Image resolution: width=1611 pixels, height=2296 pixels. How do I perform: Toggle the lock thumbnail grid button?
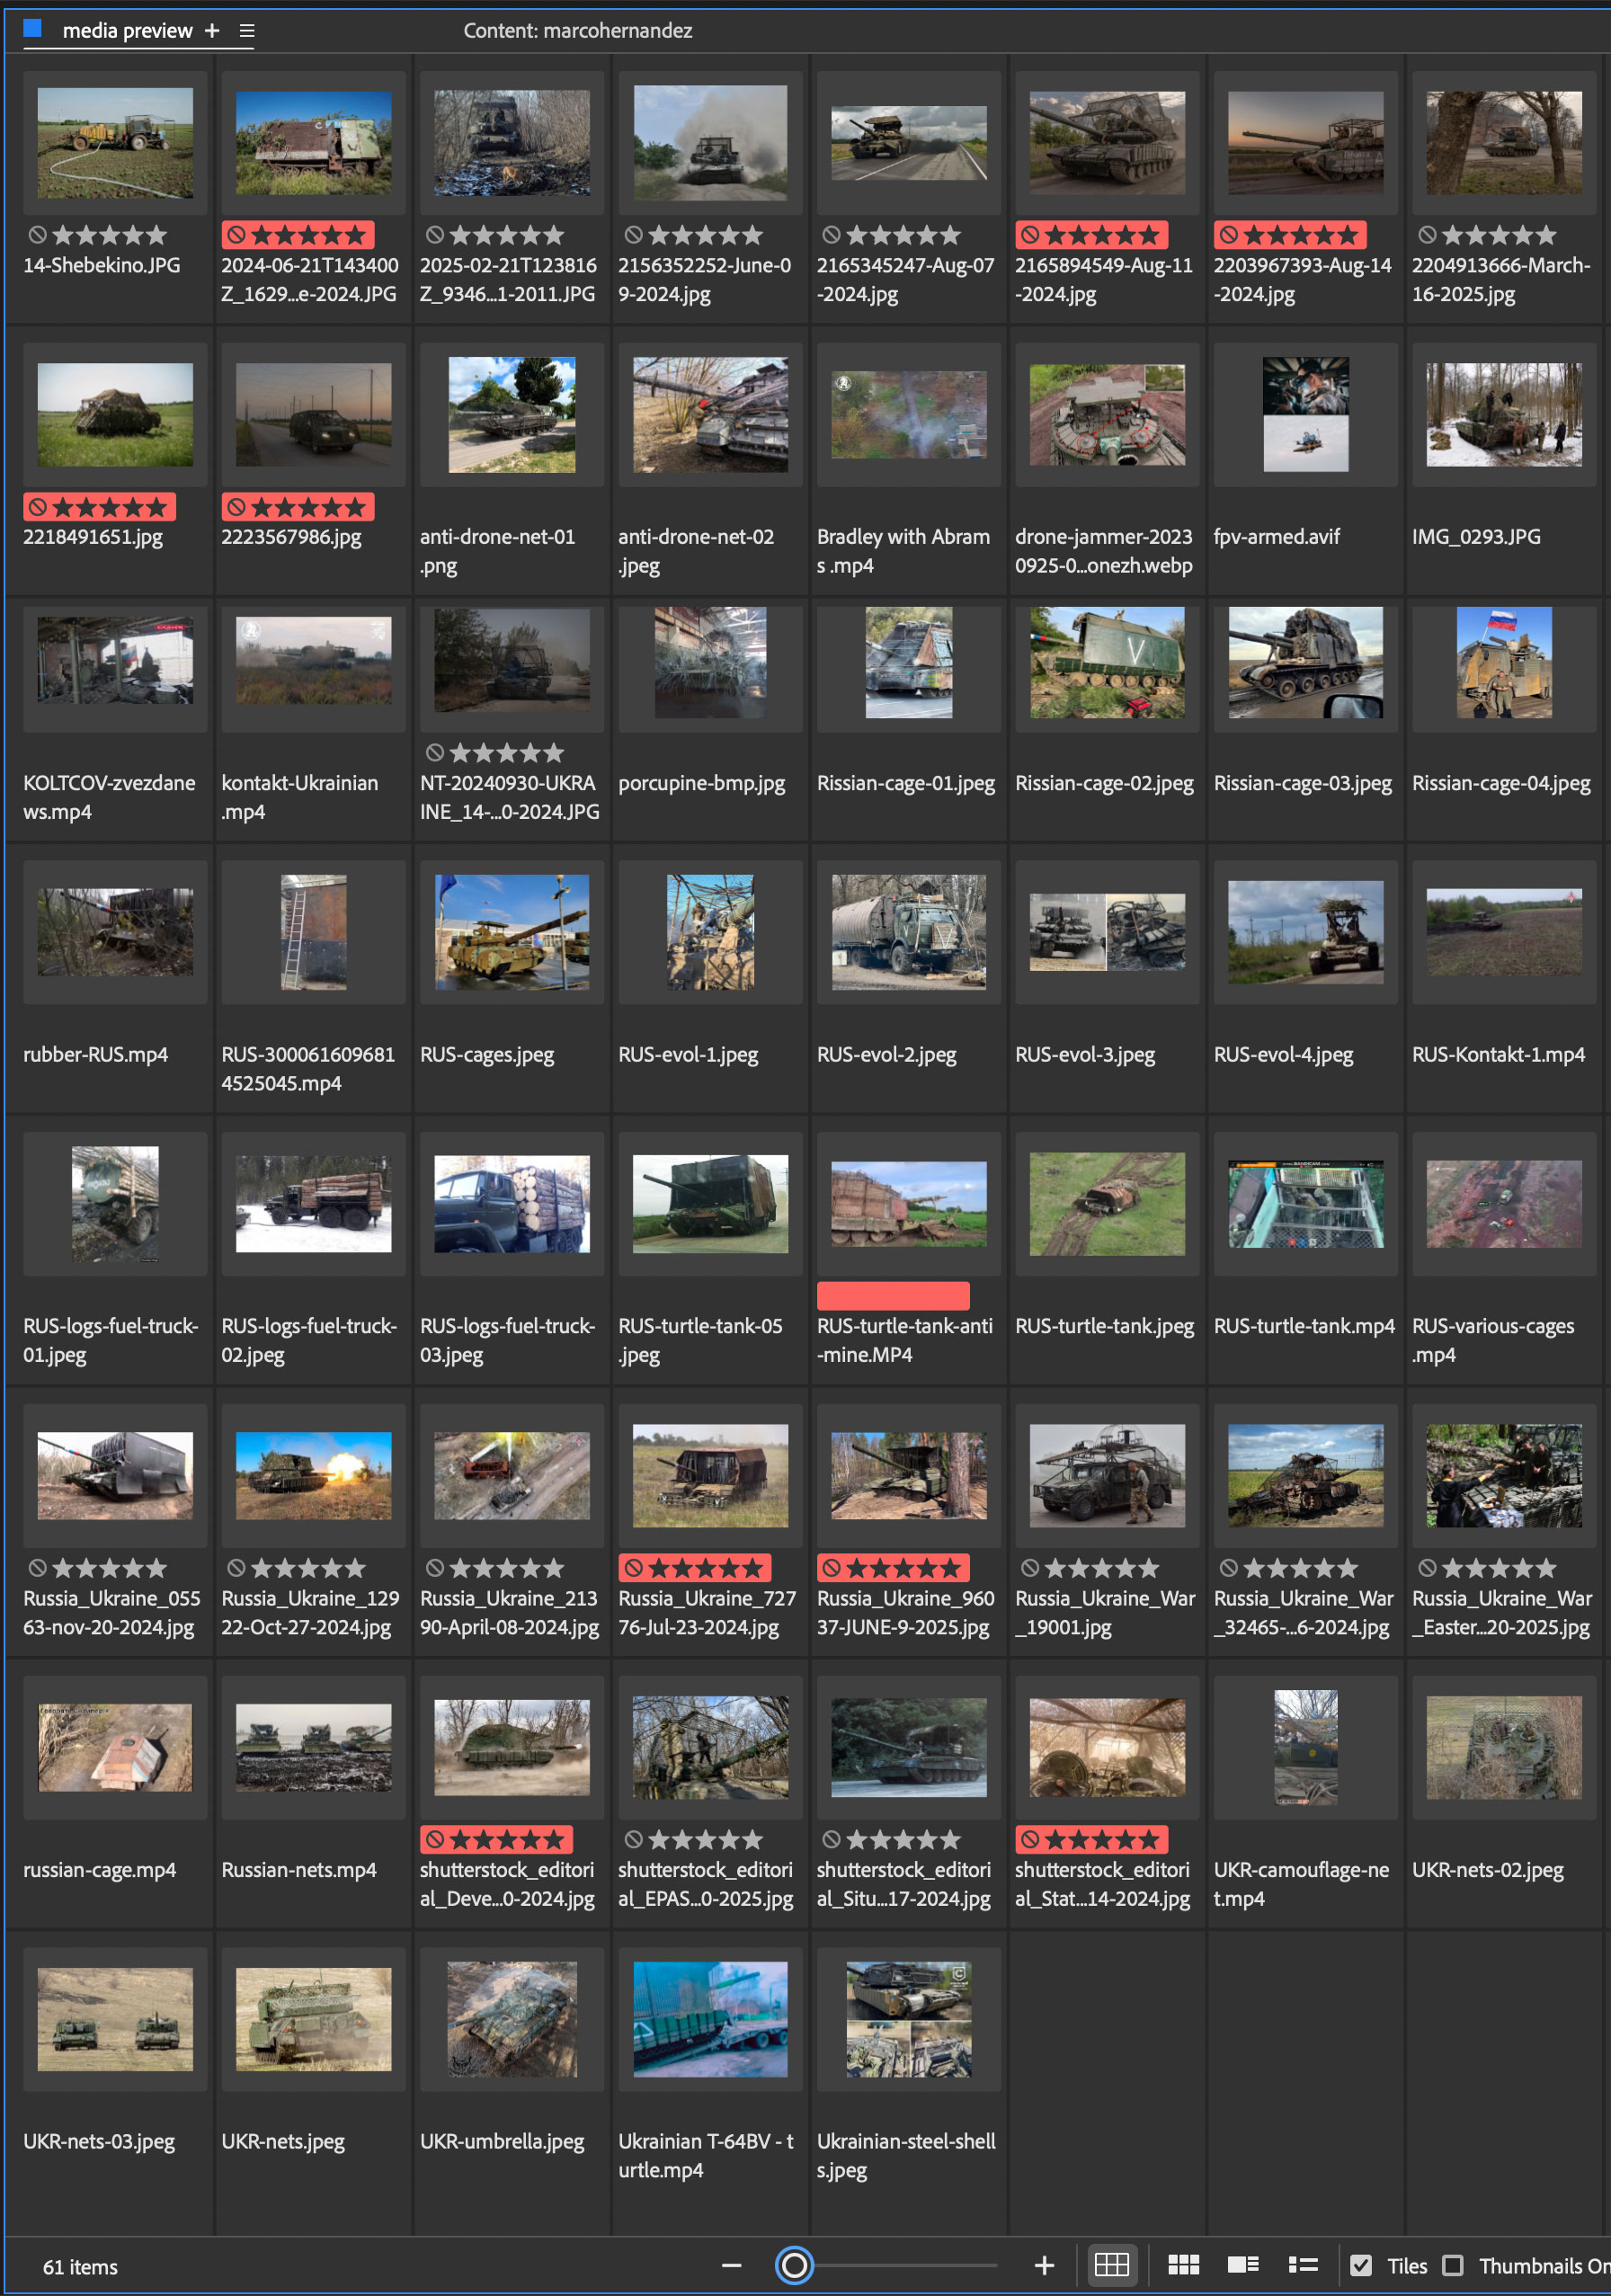pos(1111,2265)
